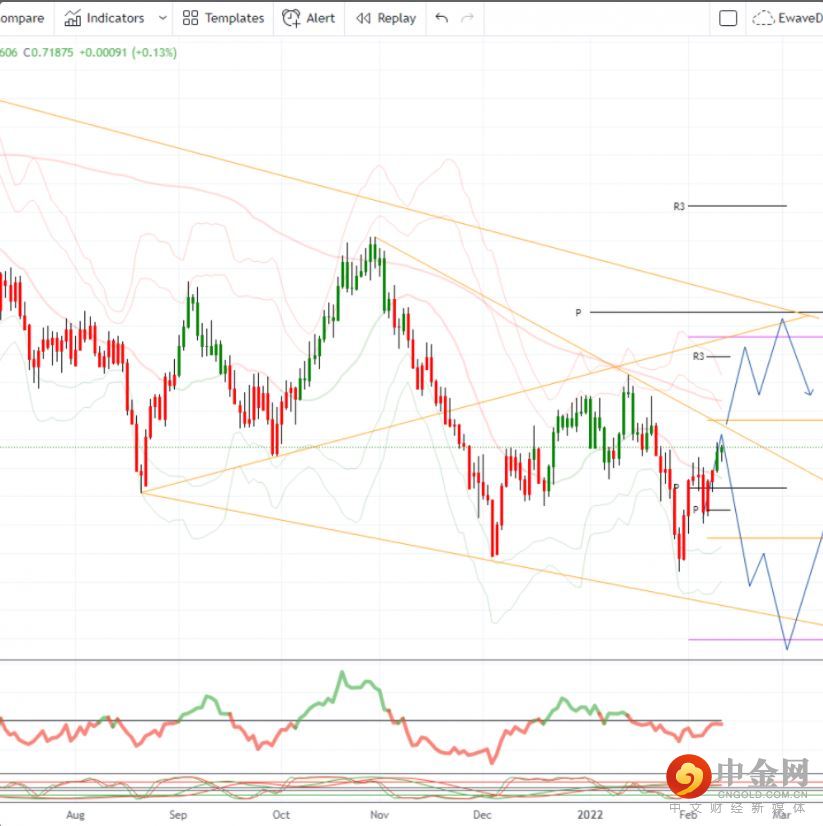Click the Sep label on time axis

click(178, 814)
